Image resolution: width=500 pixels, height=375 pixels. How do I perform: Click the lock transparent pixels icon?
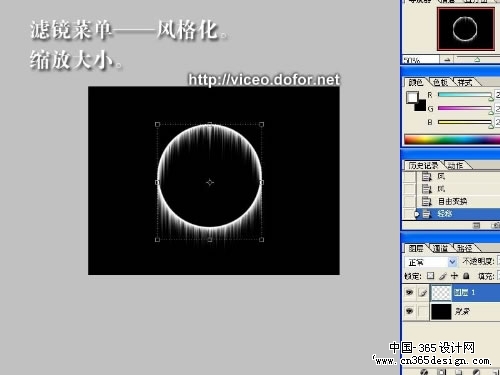[x=431, y=276]
